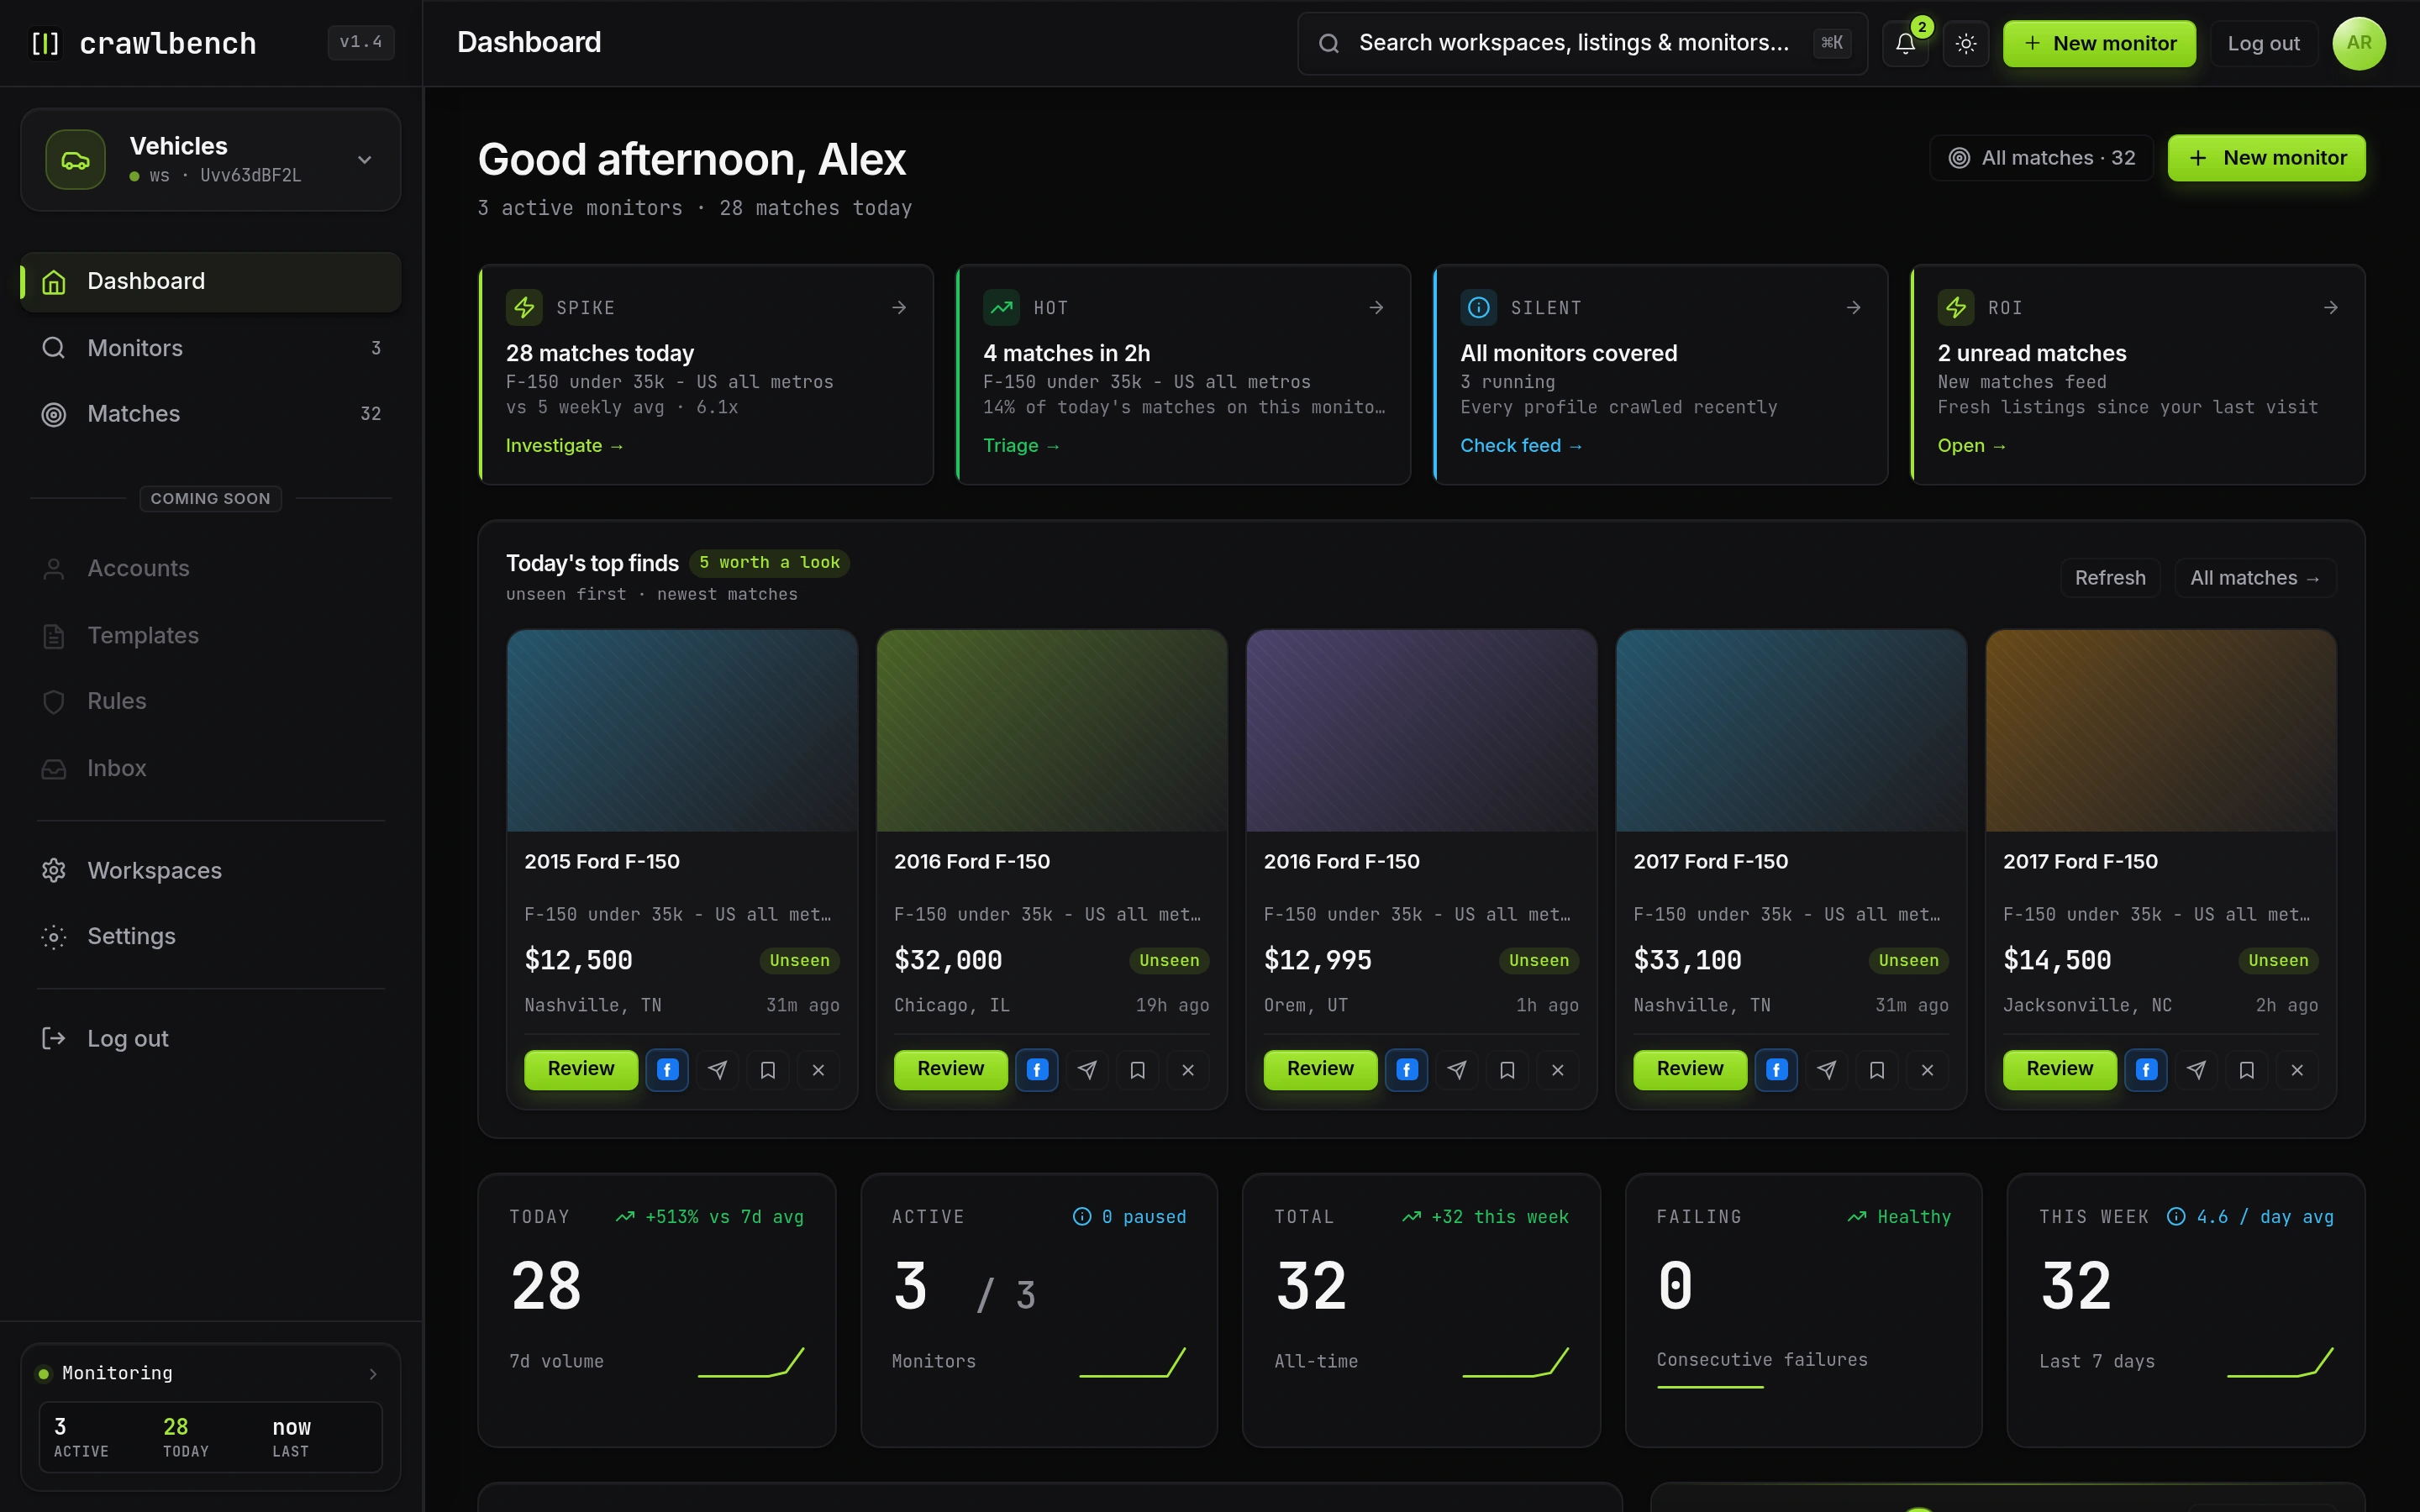This screenshot has height=1512, width=2420.
Task: Open arrow on the SILENT card
Action: tap(1853, 308)
